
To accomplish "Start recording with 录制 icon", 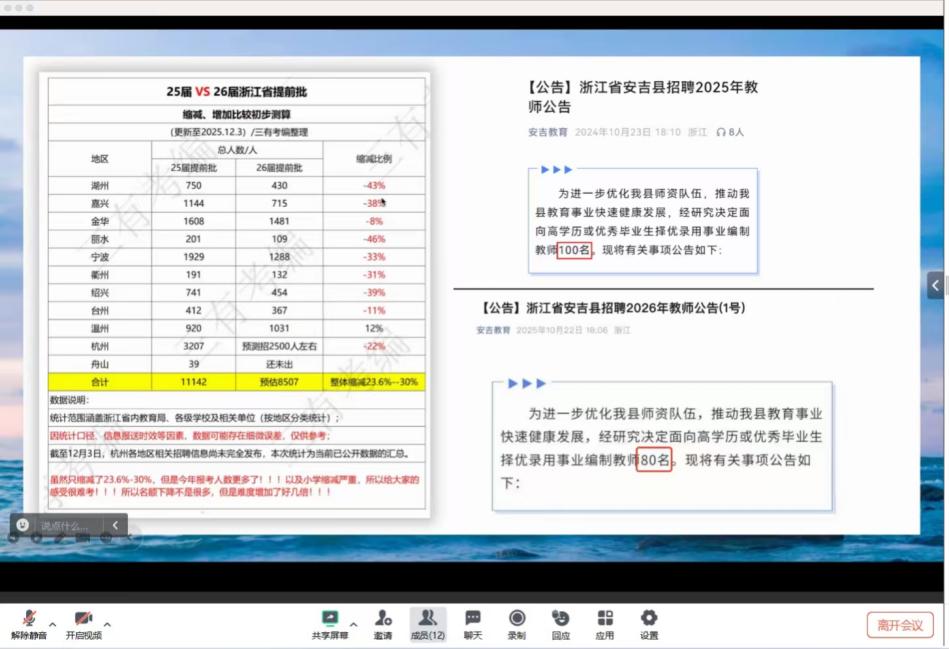I will click(517, 624).
